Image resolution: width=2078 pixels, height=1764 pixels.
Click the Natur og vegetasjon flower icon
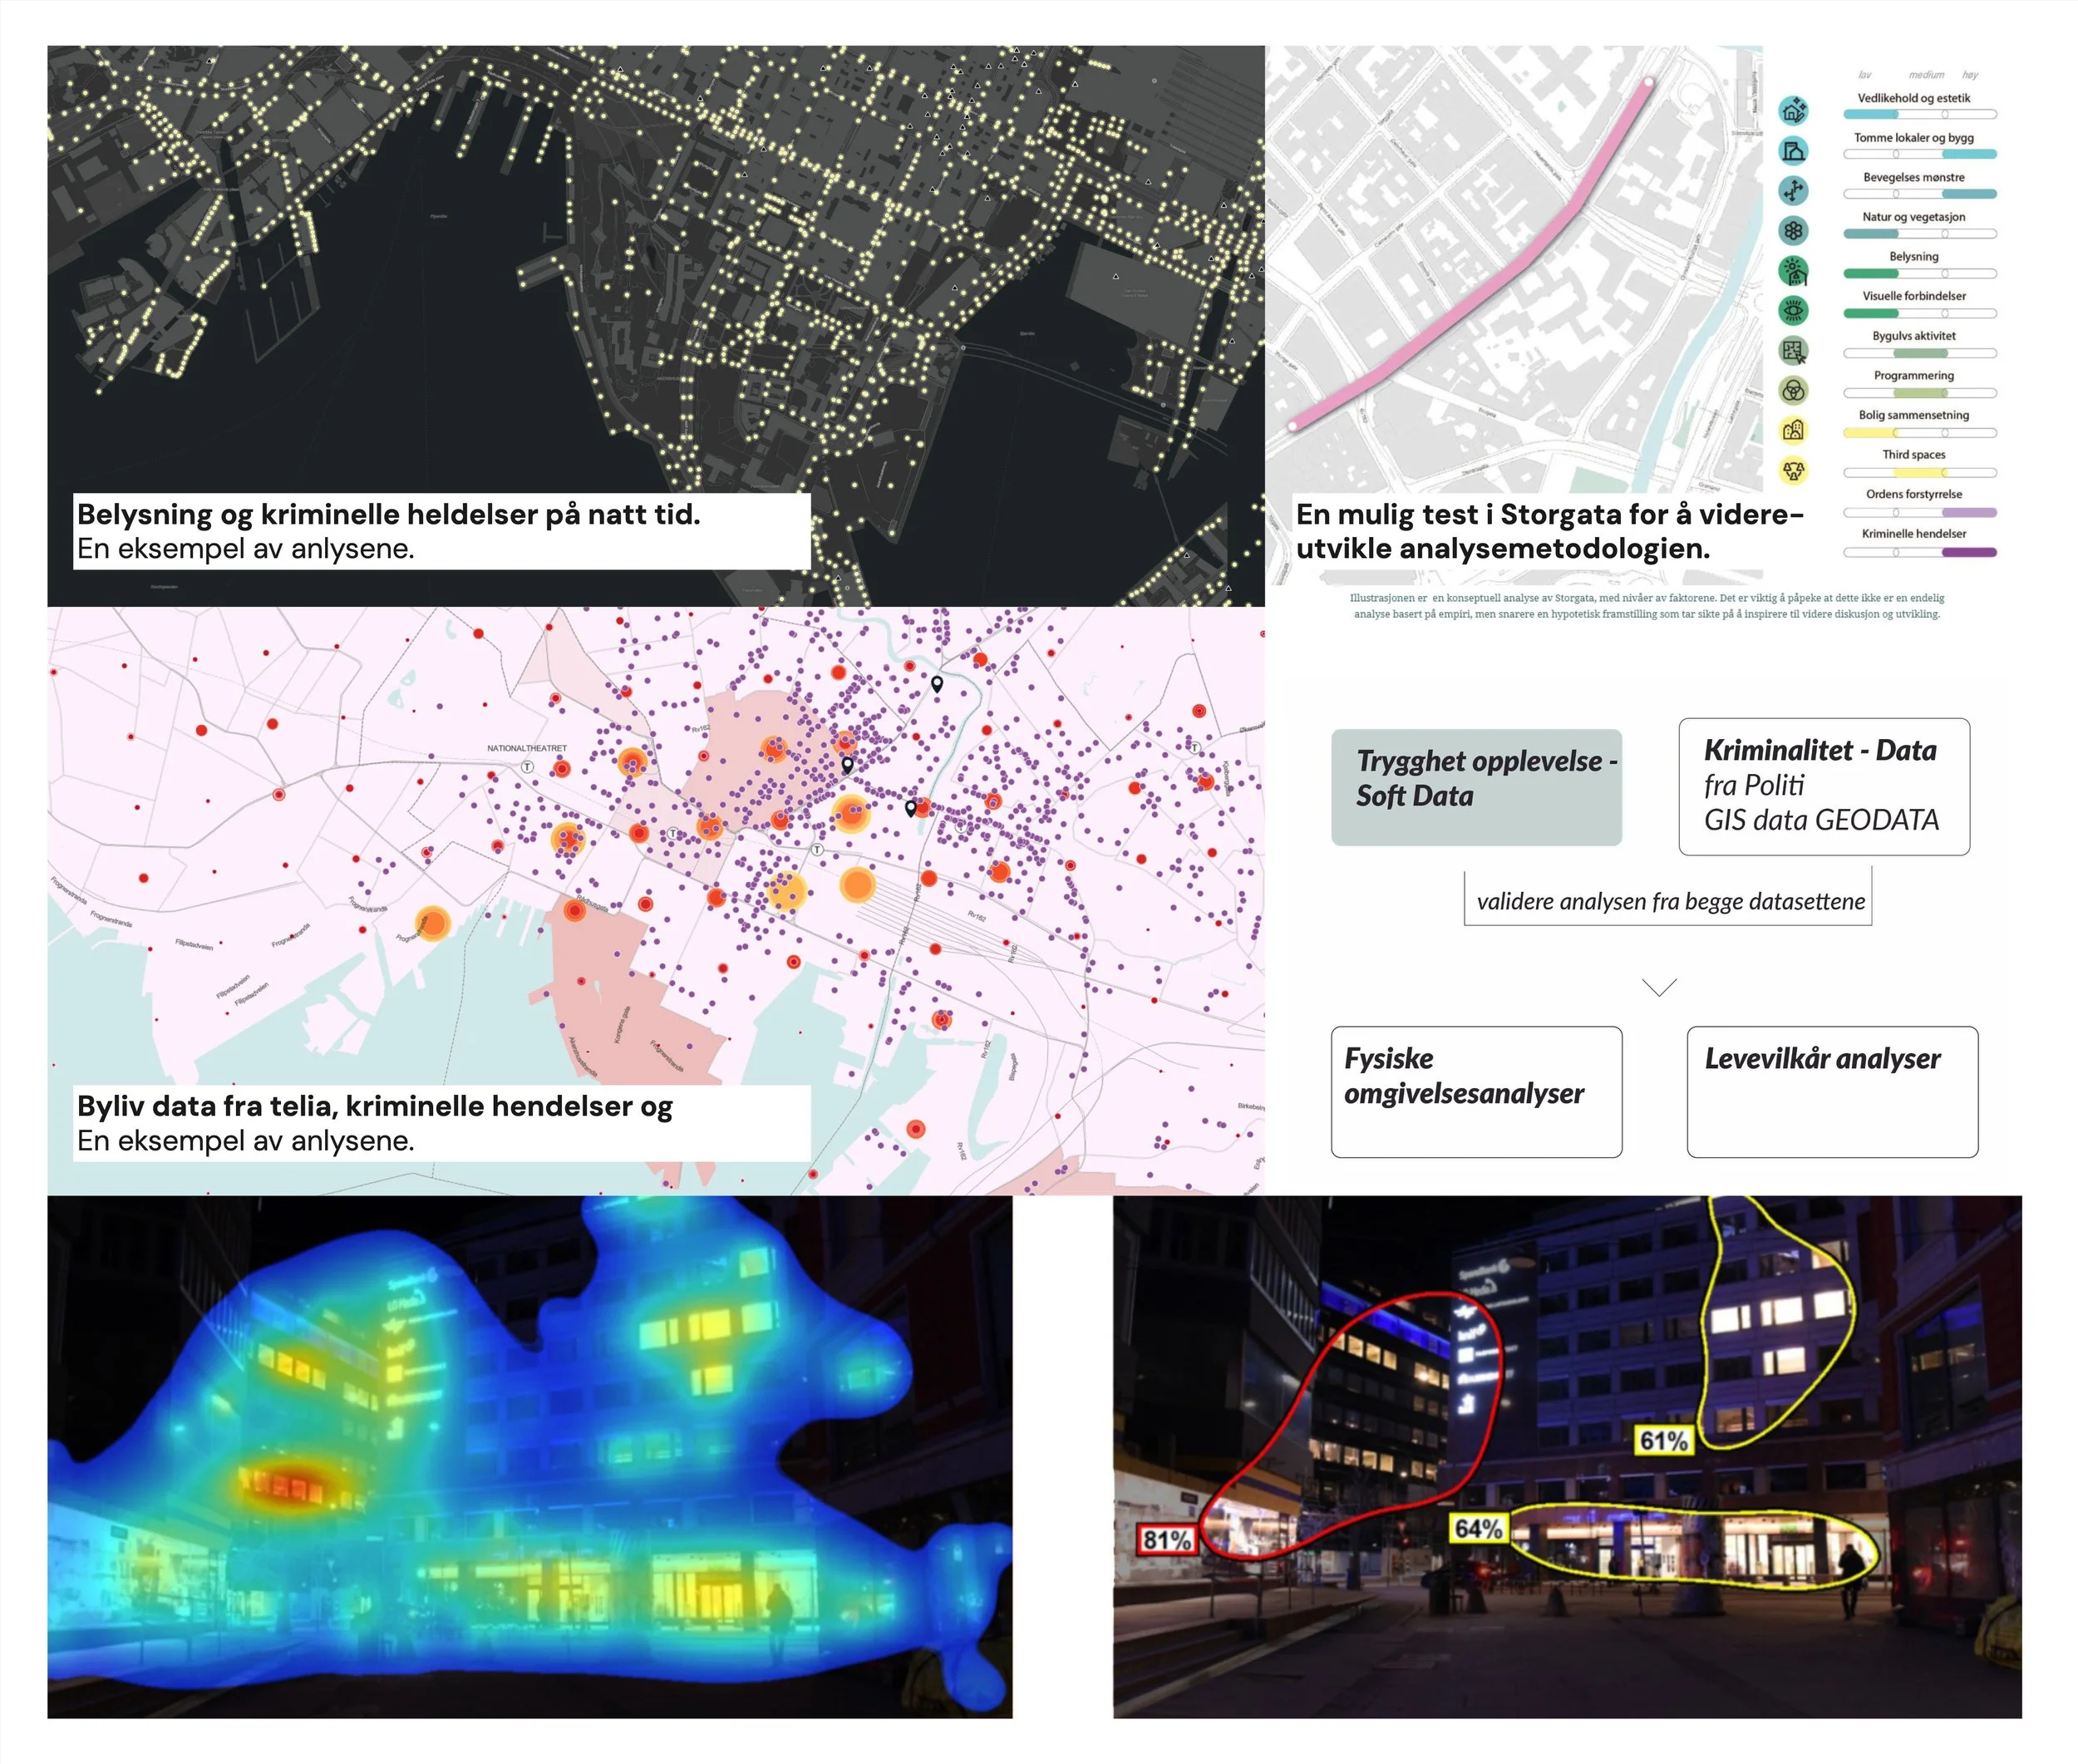click(x=1793, y=231)
